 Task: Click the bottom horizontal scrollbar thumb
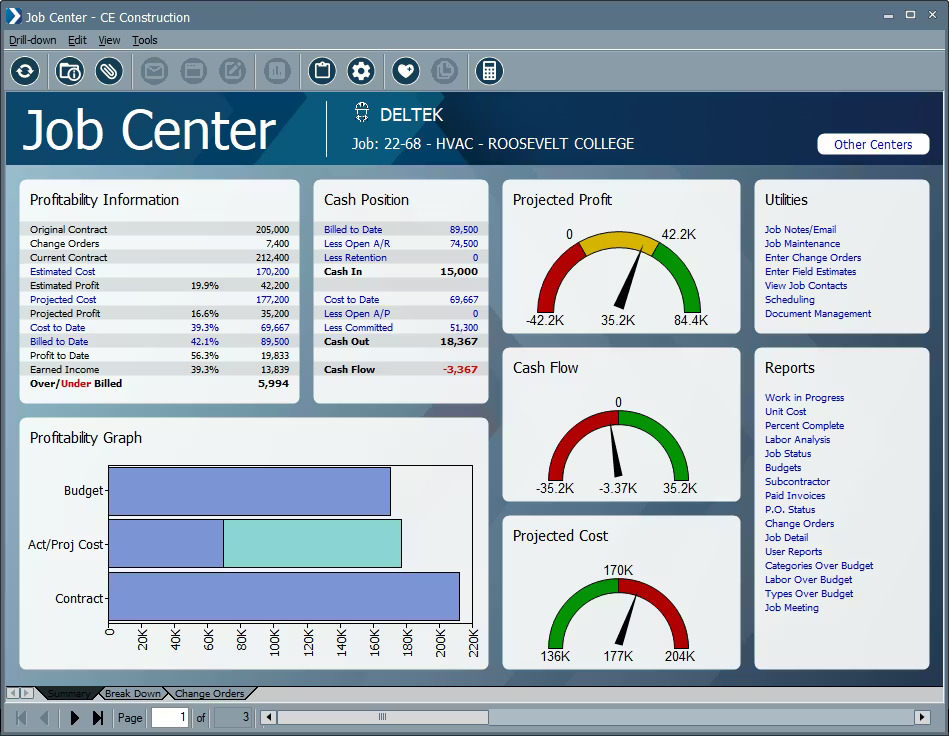pyautogui.click(x=385, y=717)
